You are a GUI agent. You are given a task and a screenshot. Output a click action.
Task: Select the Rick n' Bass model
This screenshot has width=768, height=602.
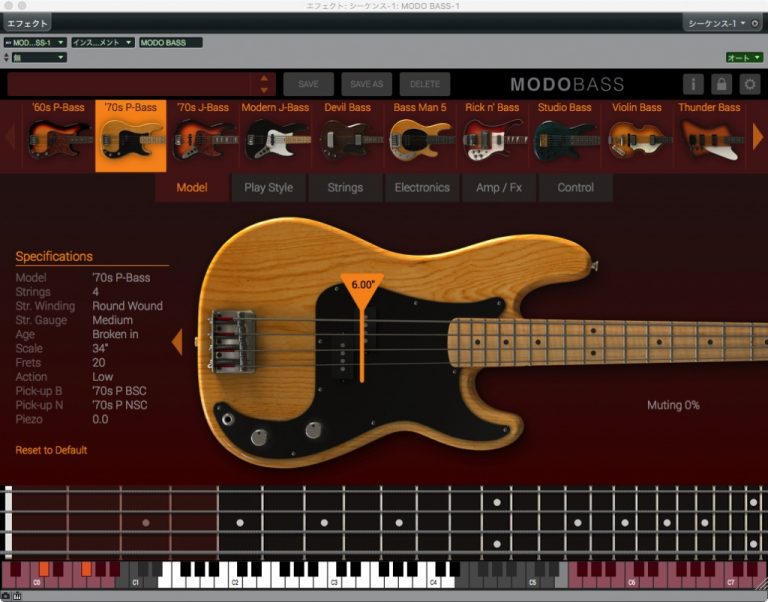pos(492,136)
